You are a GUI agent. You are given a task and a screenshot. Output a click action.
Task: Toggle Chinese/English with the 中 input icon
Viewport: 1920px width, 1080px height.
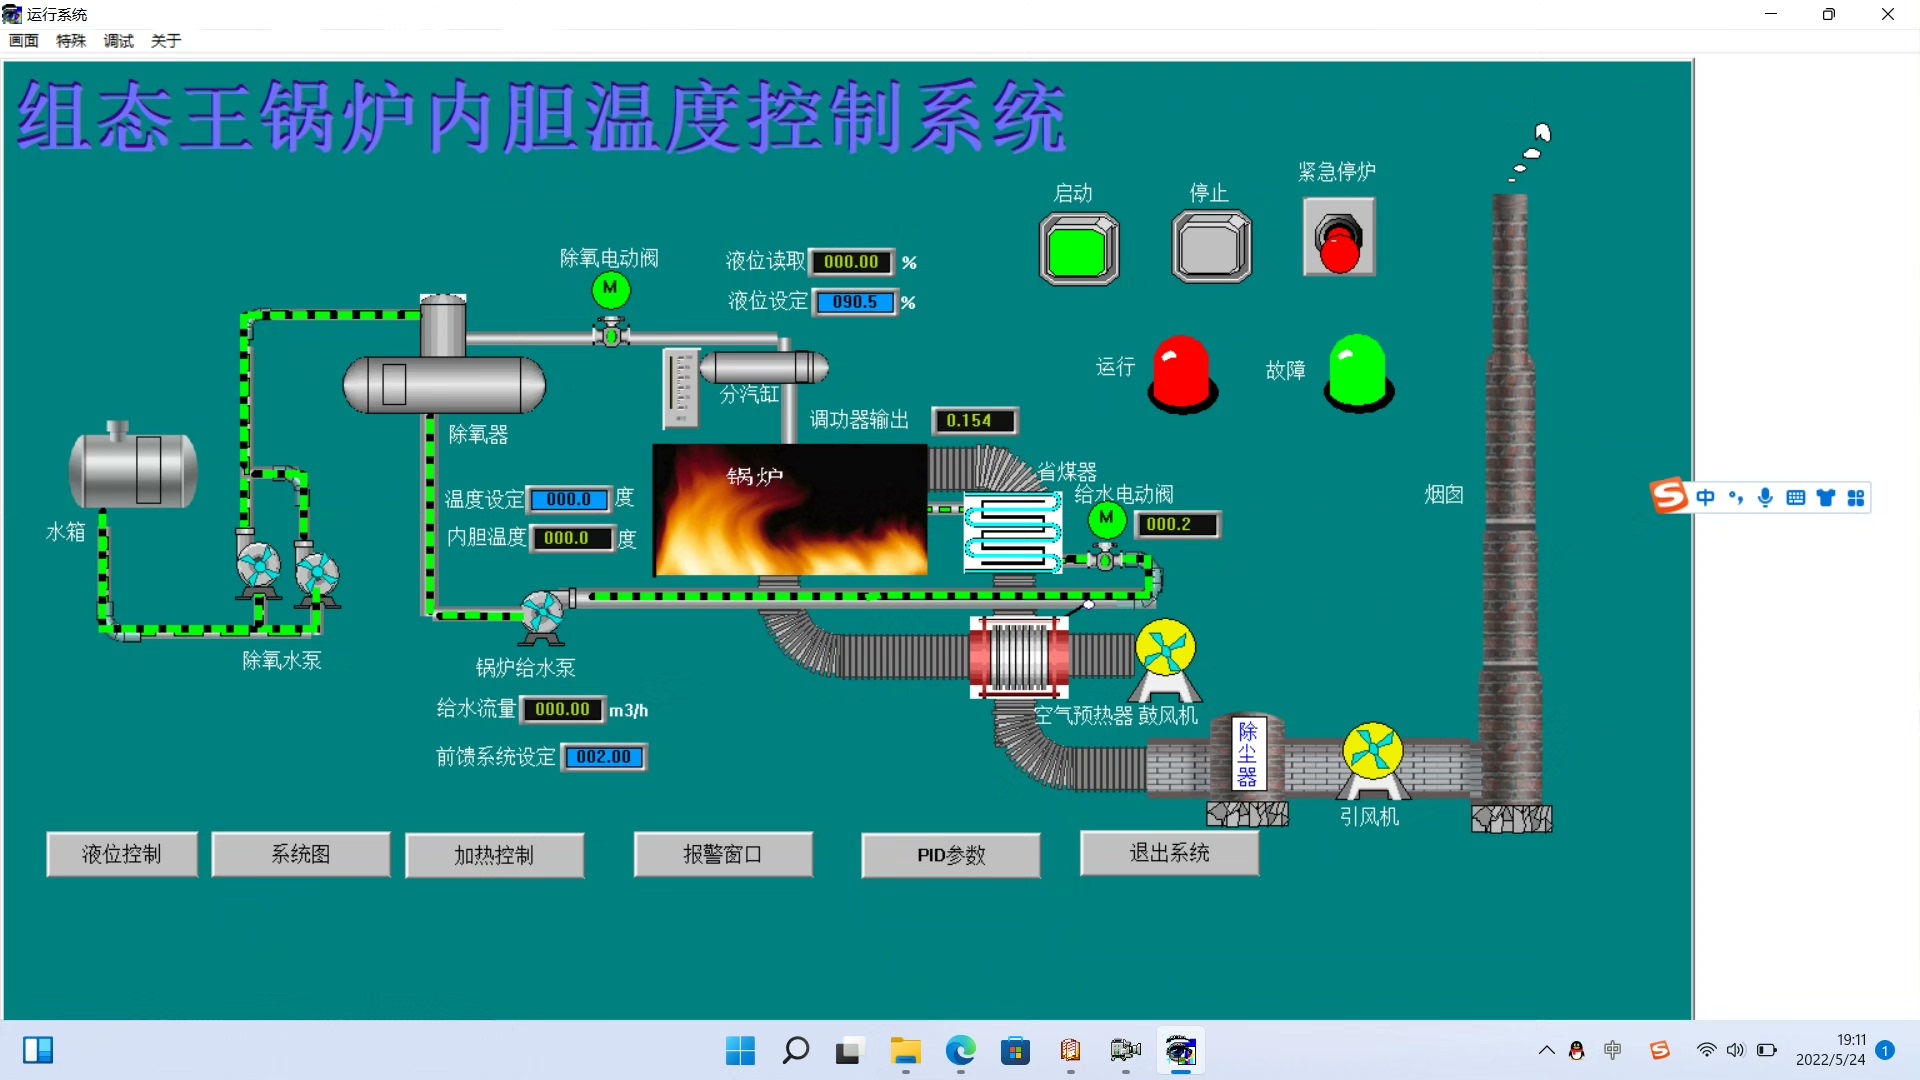[1707, 497]
